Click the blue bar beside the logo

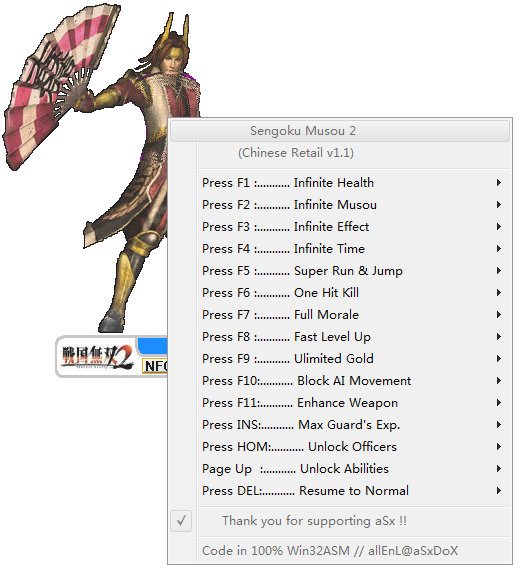(153, 345)
